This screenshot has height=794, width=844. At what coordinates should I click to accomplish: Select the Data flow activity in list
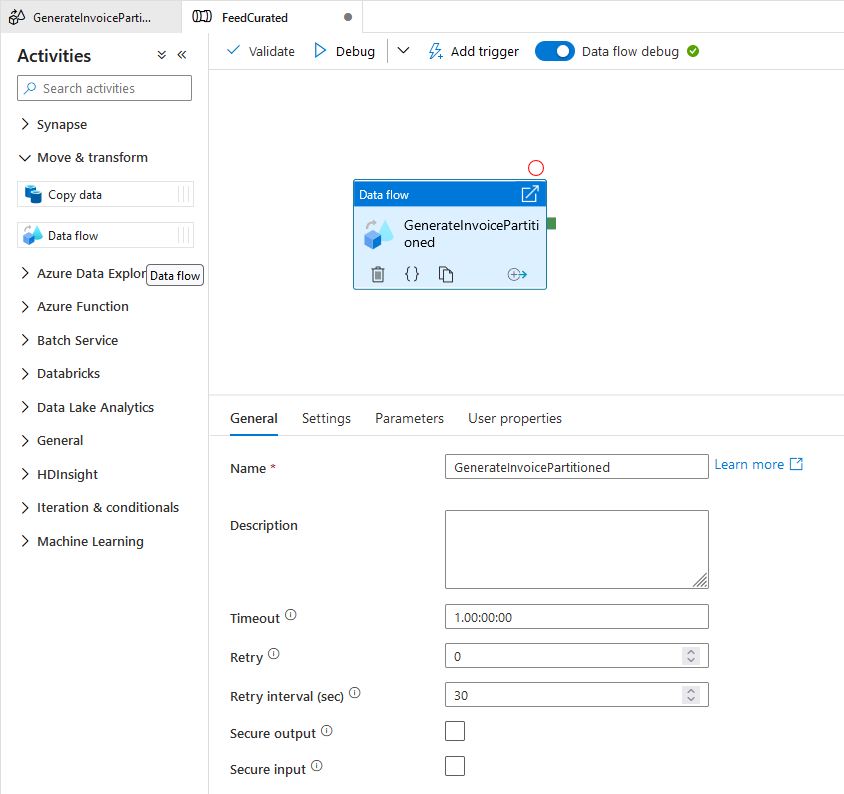(x=105, y=235)
